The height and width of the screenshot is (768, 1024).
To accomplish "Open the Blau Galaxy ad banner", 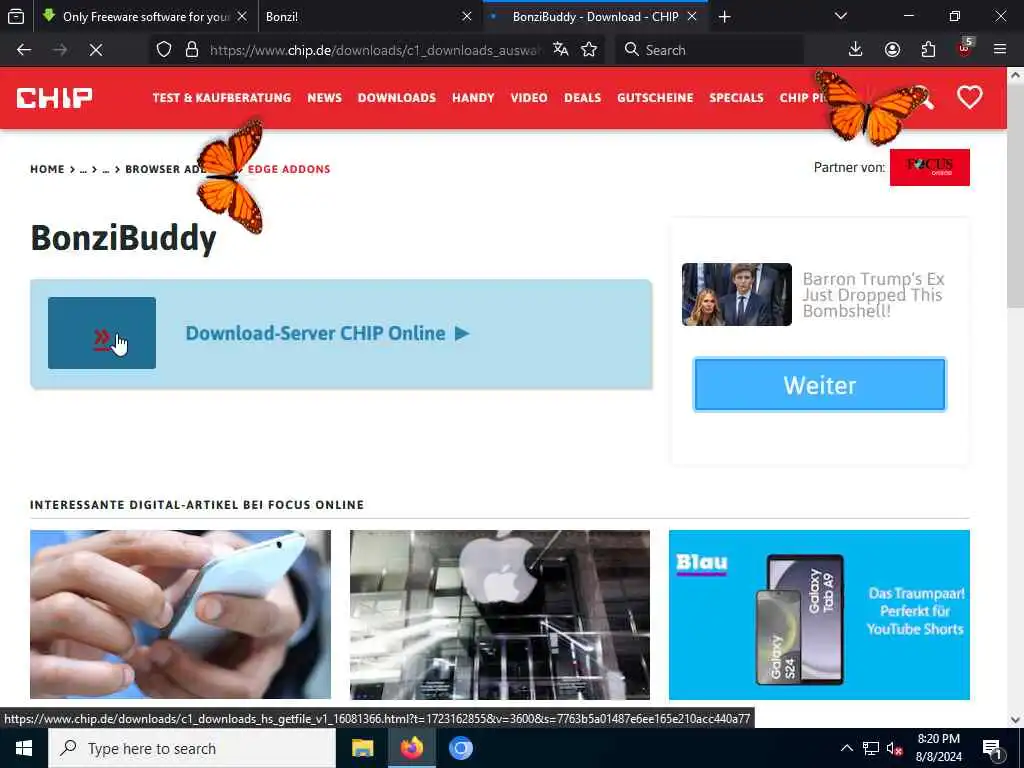I will 819,615.
